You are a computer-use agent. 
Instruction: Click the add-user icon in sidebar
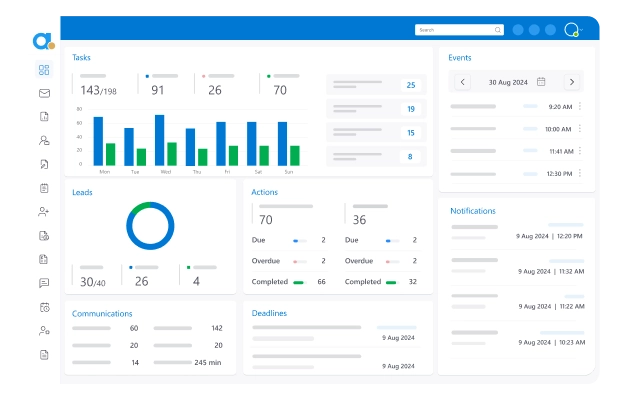(x=44, y=211)
